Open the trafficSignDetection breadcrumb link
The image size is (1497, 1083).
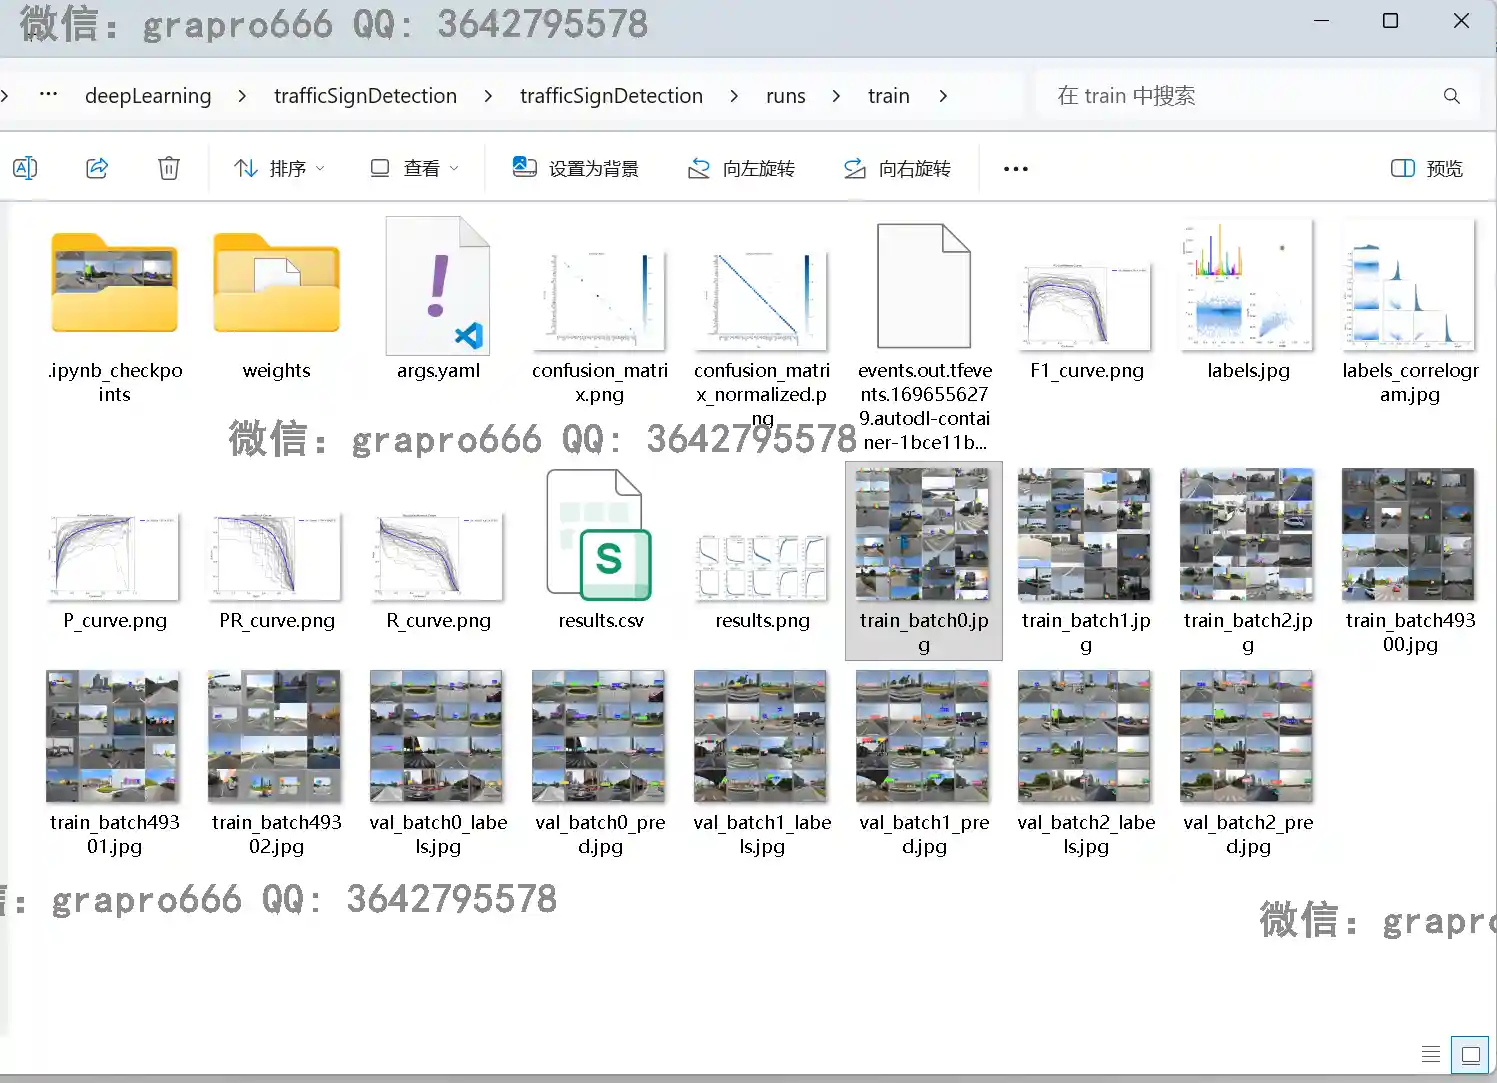[365, 95]
